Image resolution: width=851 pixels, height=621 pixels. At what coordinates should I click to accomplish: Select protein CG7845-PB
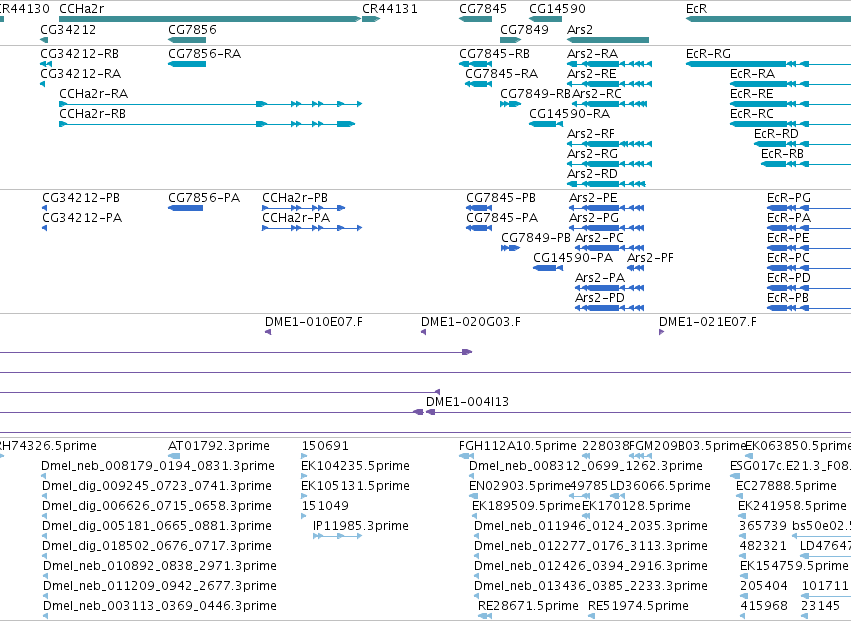tap(479, 208)
